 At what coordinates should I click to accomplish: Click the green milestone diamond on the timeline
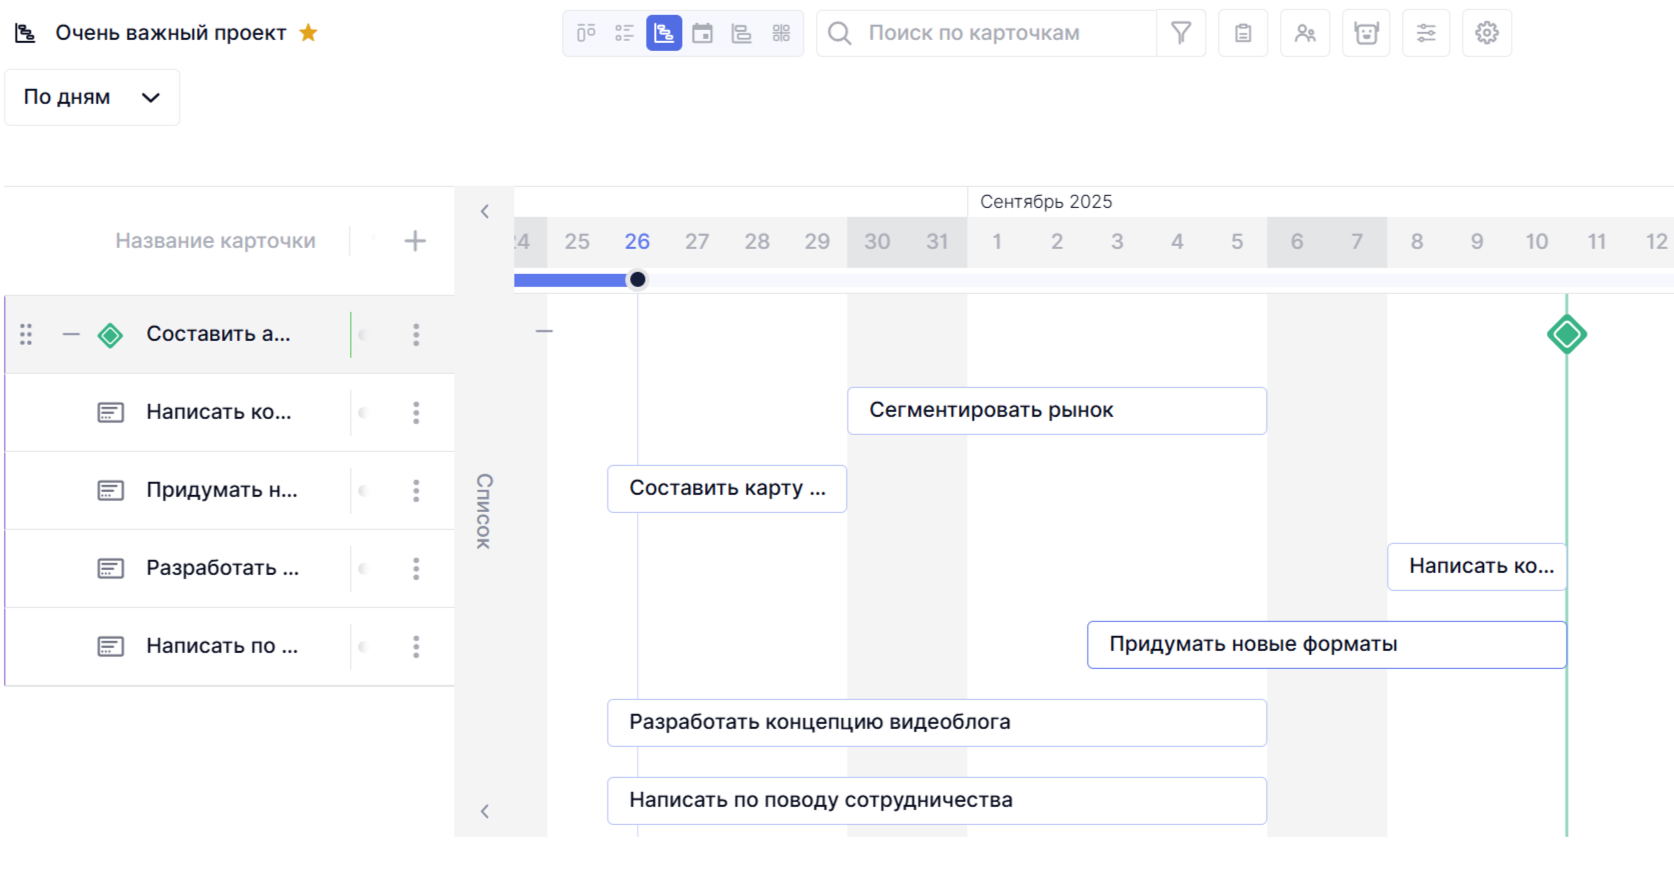click(x=1567, y=334)
